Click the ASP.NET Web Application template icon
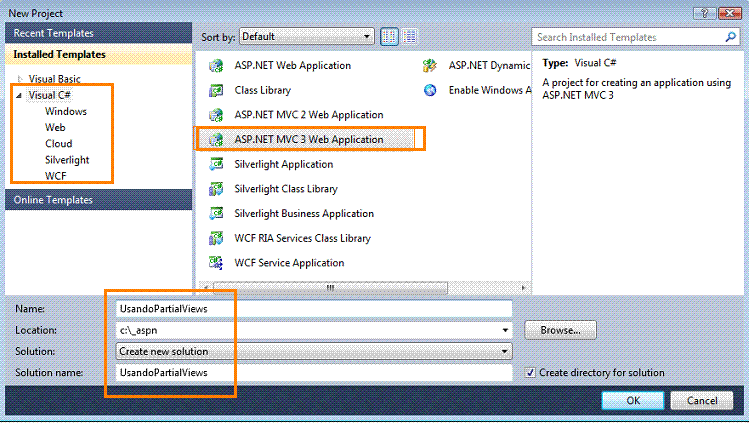The width and height of the screenshot is (749, 423). pyautogui.click(x=216, y=65)
